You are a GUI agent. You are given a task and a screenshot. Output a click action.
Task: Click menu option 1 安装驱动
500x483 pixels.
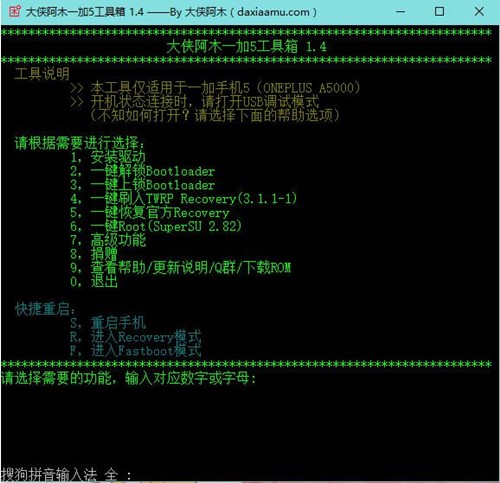[x=108, y=157]
